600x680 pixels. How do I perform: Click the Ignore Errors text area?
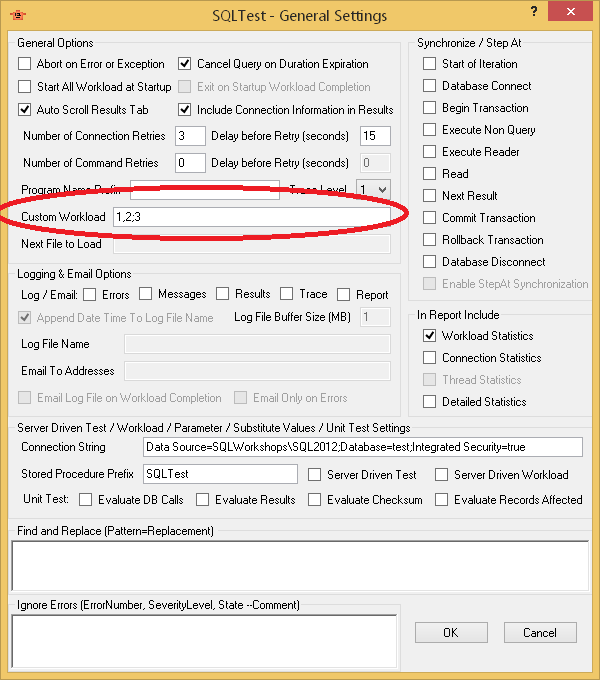(x=204, y=641)
